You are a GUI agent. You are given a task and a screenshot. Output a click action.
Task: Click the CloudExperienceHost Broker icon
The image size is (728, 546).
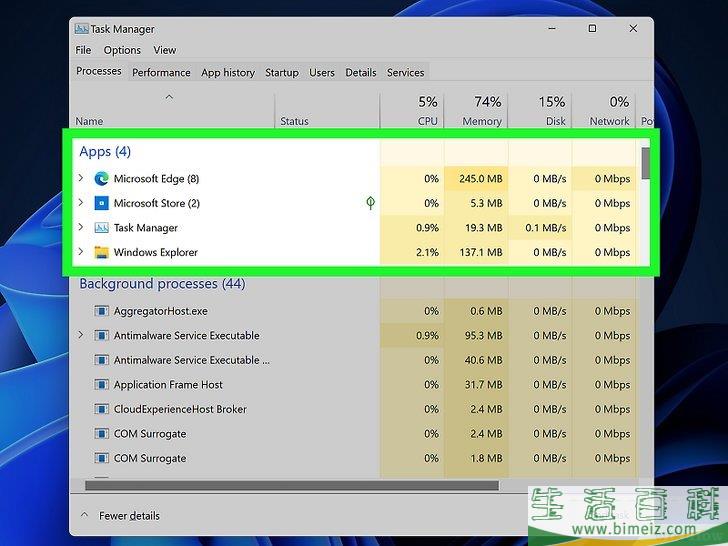[x=101, y=409]
